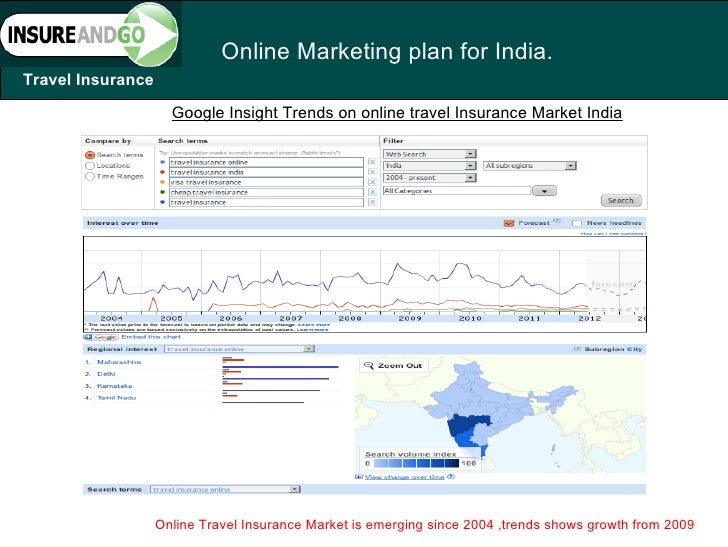Click the 'Travel Insurance' tagline text
Image resolution: width=728 pixels, height=547 pixels.
coord(88,79)
